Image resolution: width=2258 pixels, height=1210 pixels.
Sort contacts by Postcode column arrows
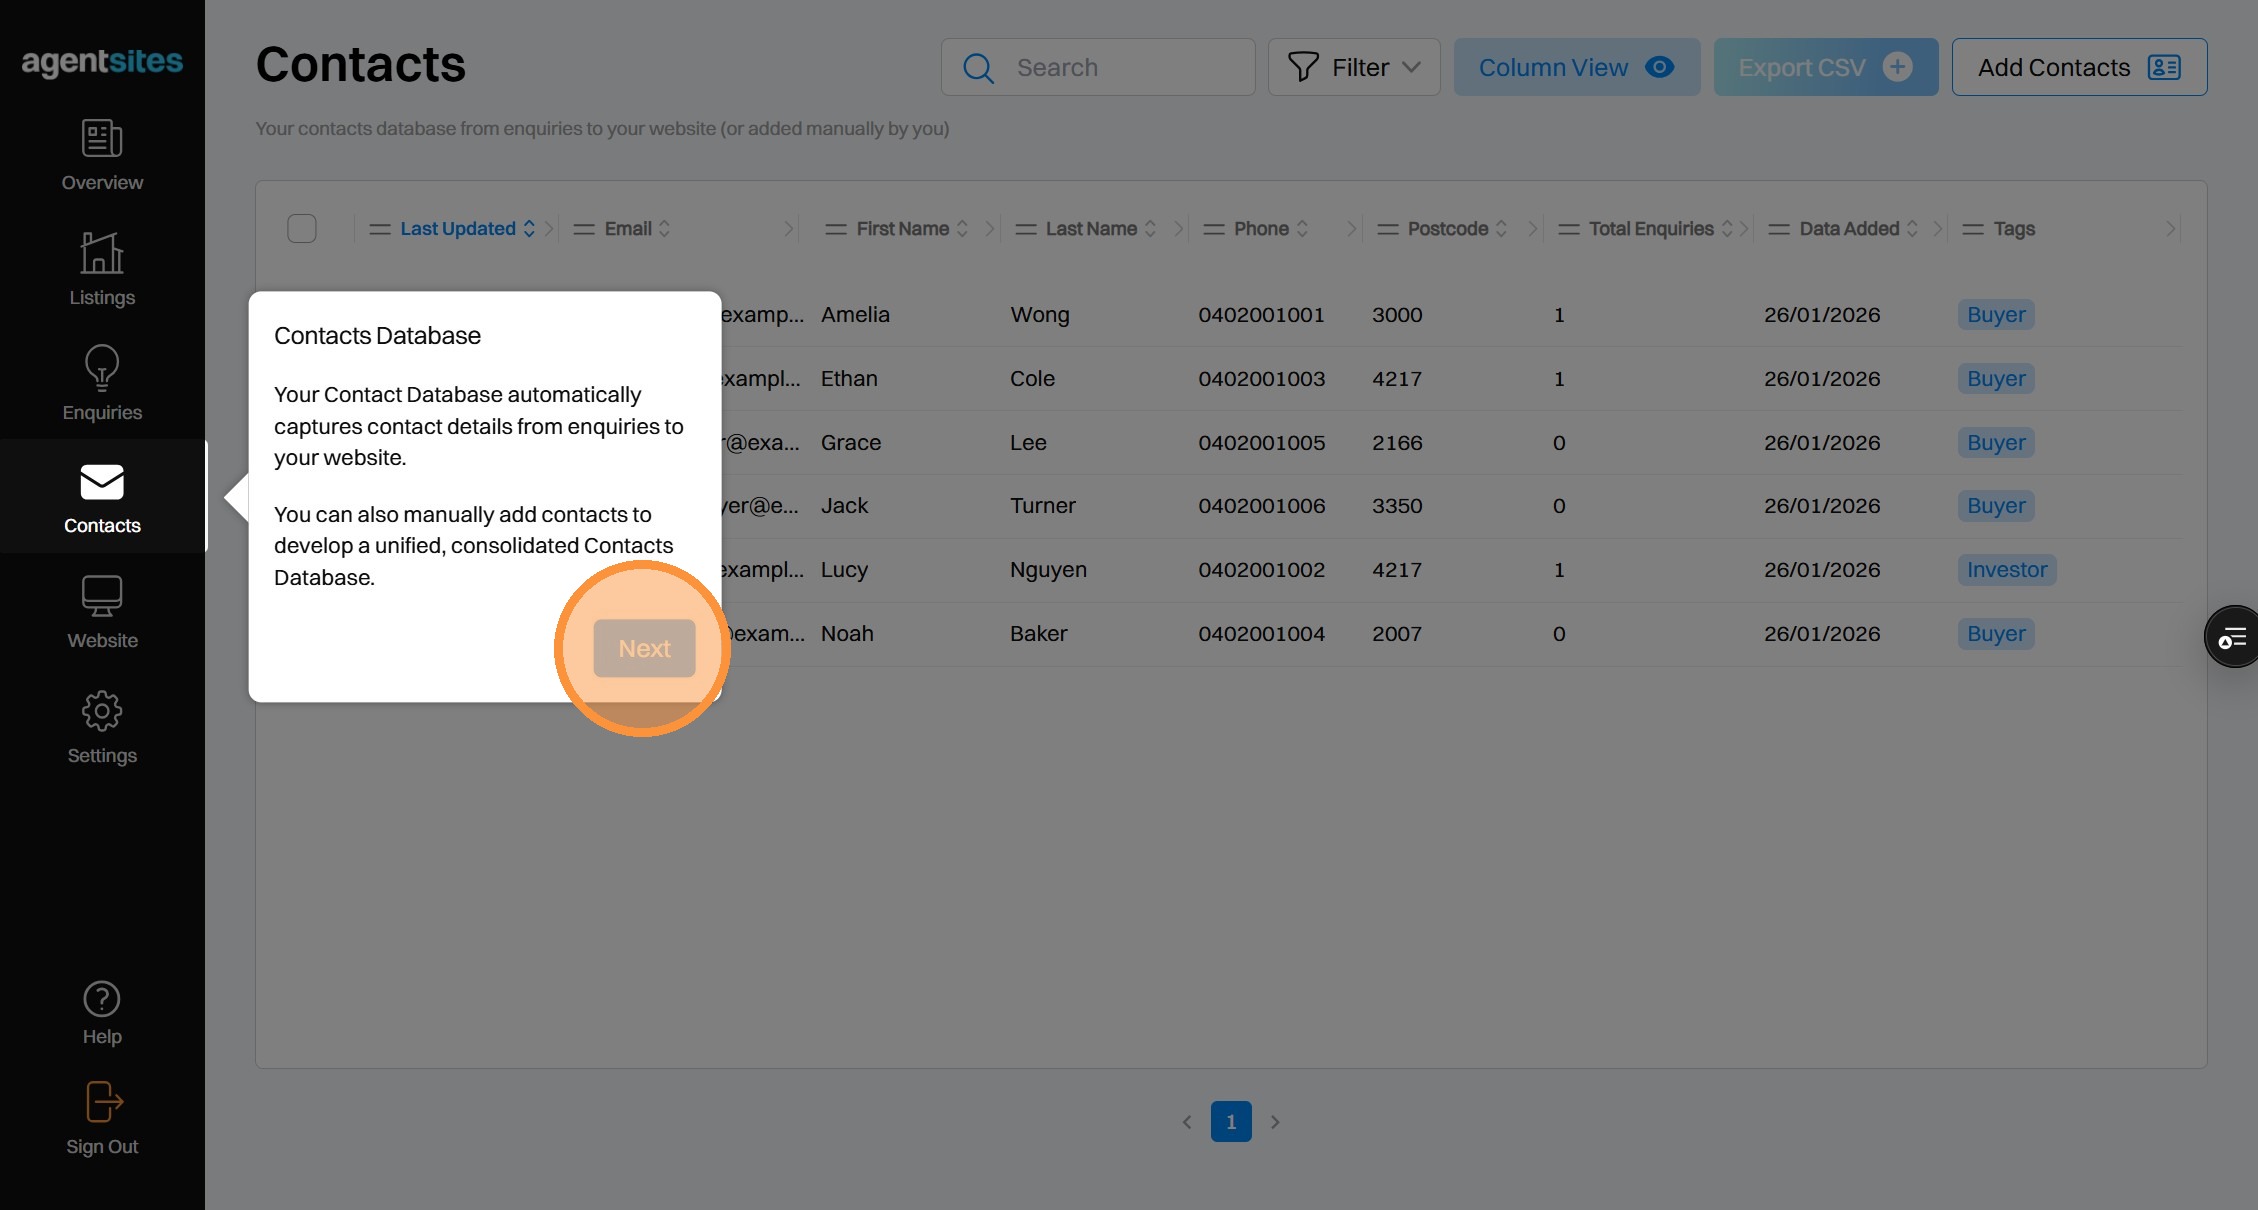click(x=1500, y=229)
